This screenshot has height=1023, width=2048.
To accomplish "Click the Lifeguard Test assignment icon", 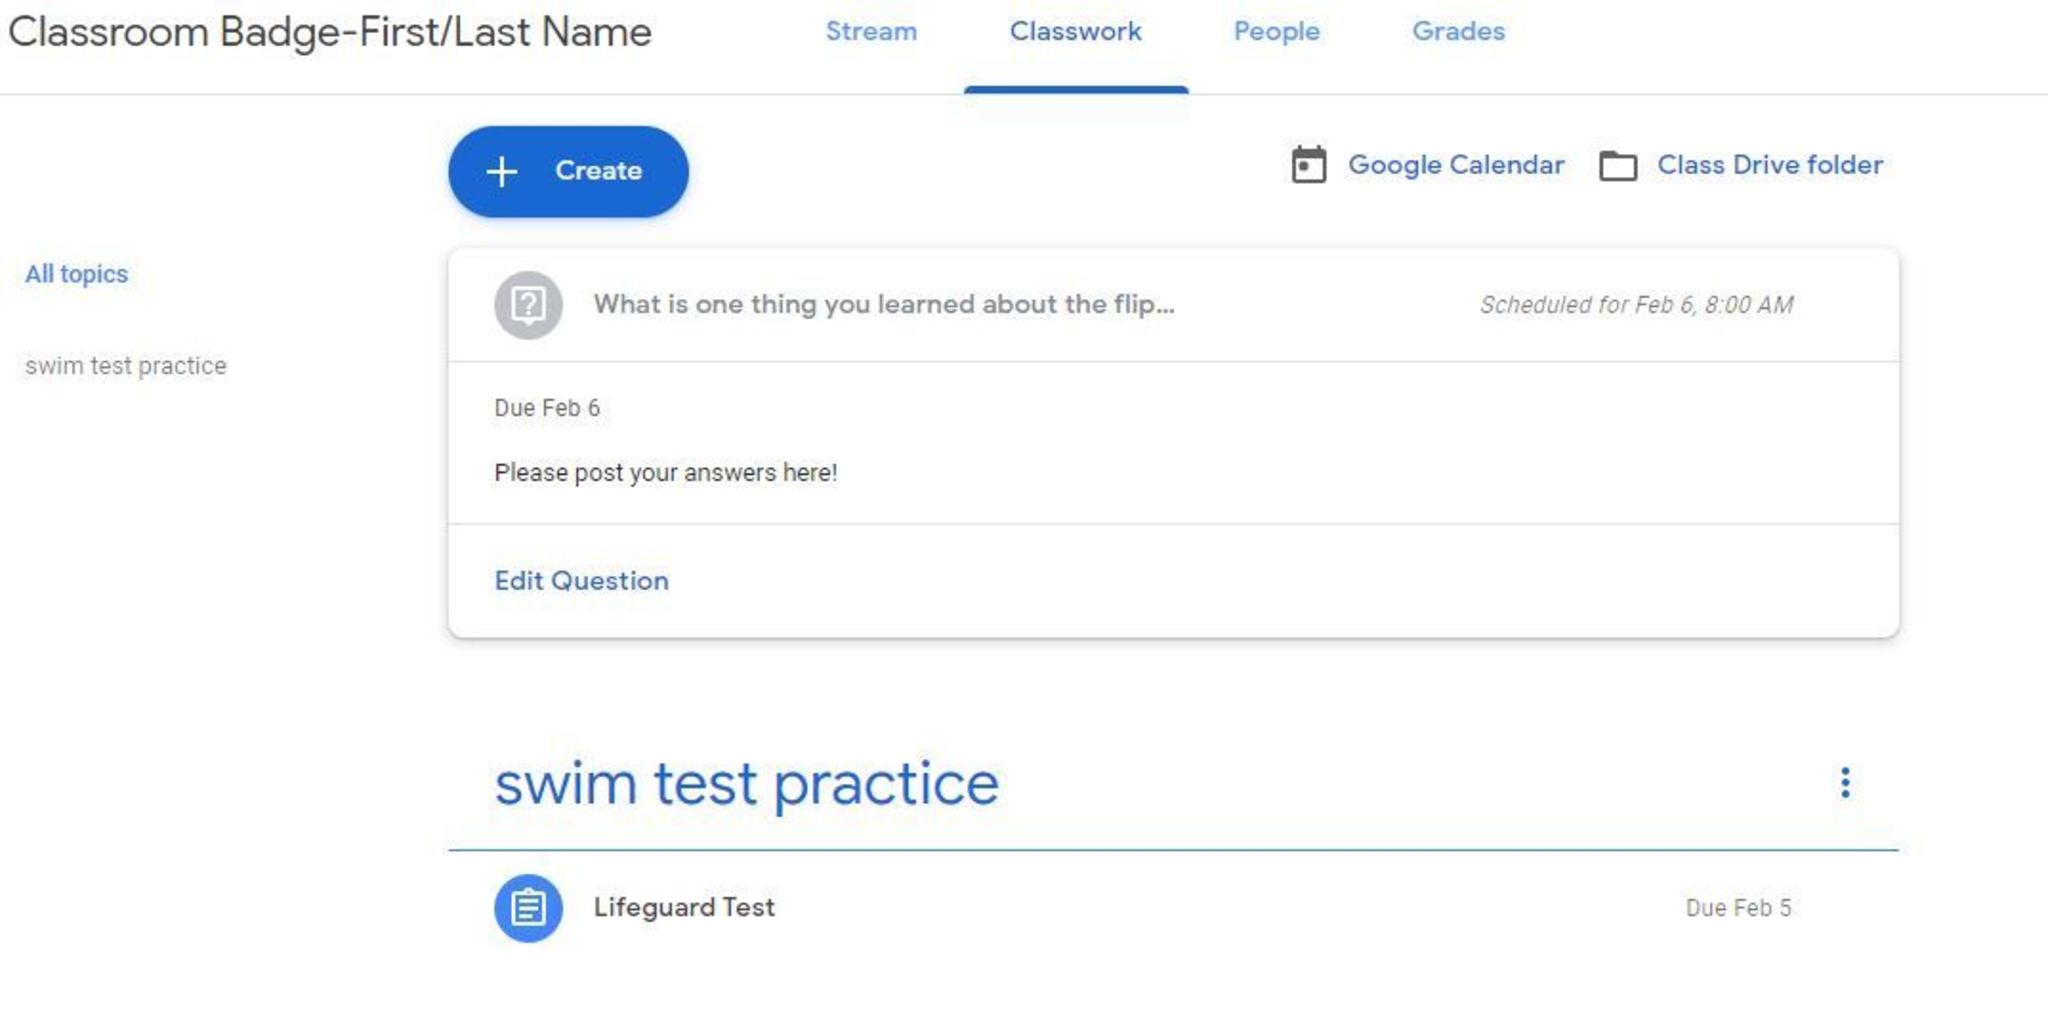I will pos(528,908).
